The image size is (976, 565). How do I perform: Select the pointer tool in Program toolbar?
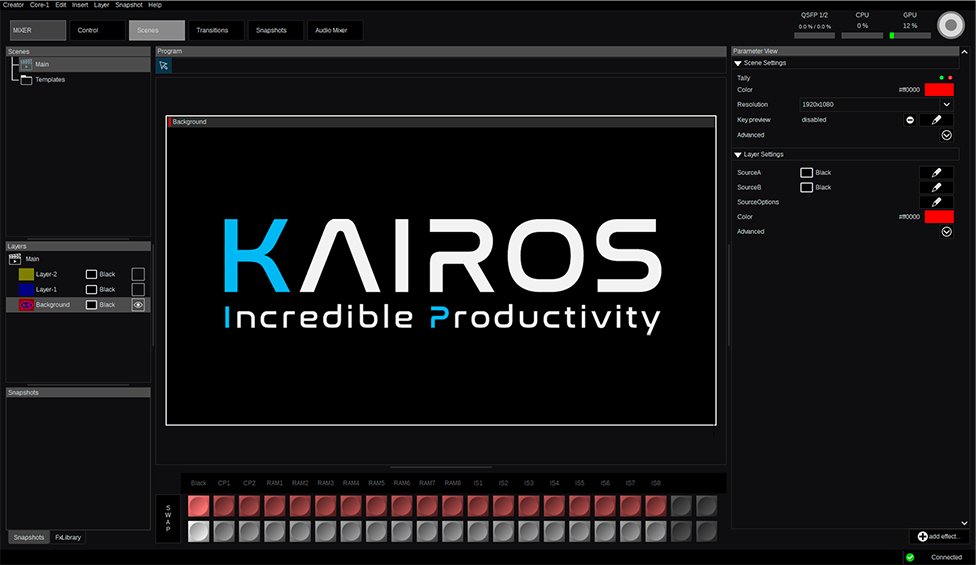tap(164, 65)
